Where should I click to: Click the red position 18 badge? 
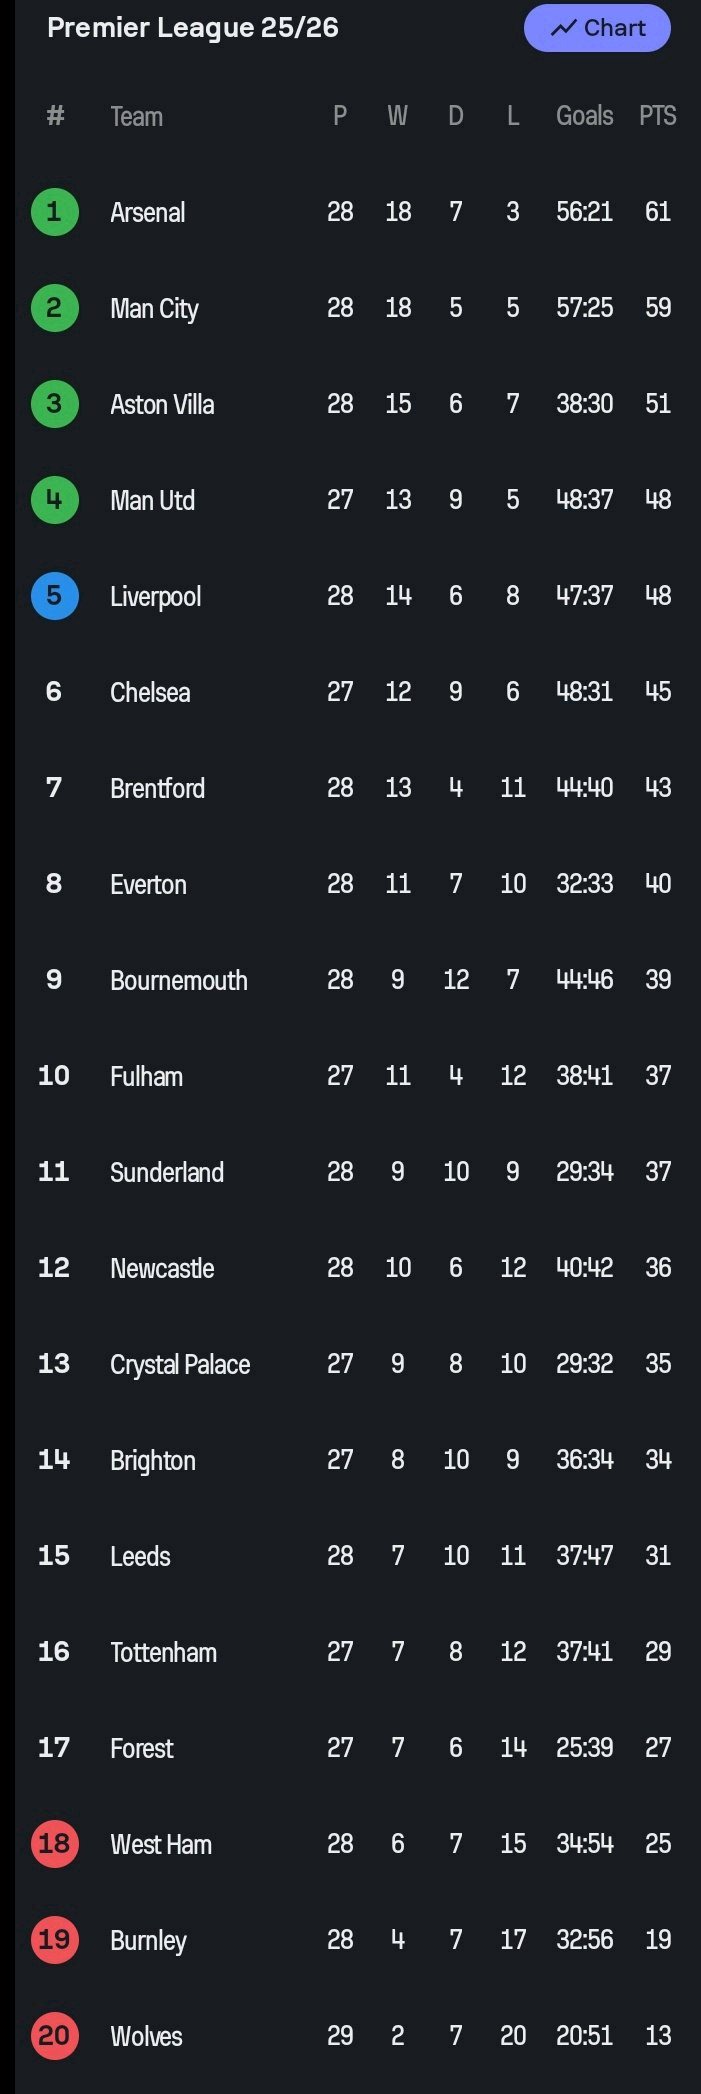coord(54,1844)
